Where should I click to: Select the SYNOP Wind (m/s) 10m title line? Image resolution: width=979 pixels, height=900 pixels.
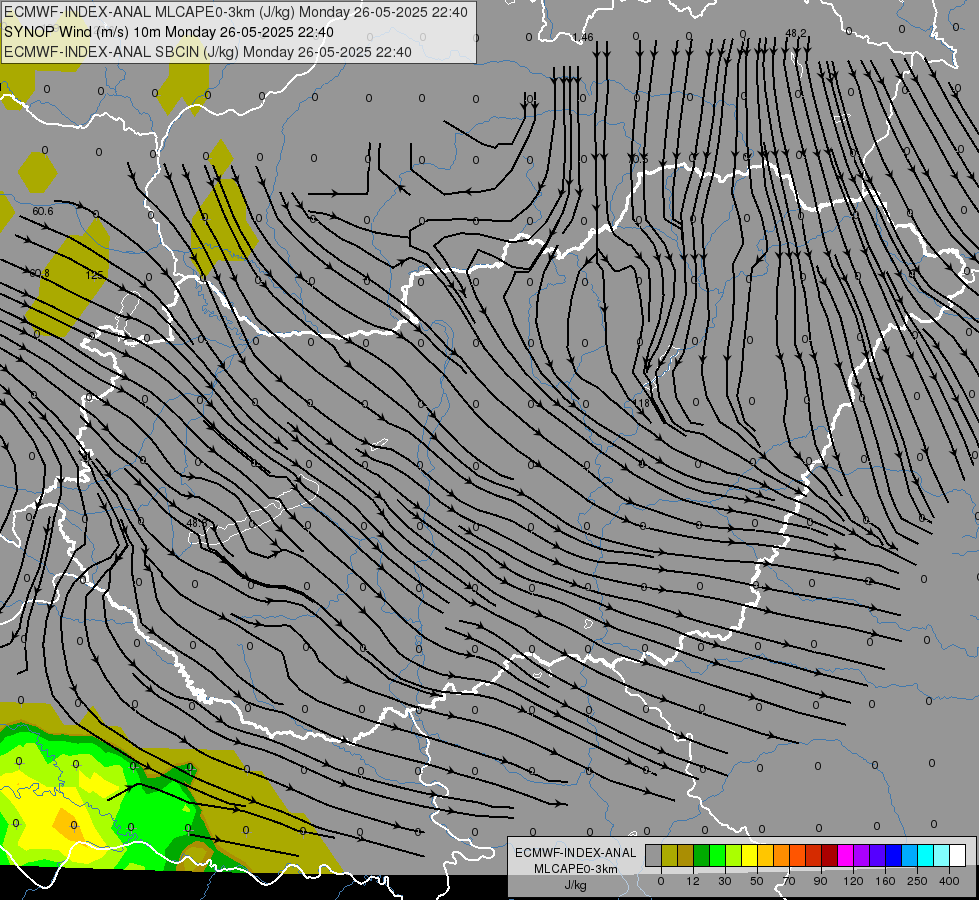169,32
